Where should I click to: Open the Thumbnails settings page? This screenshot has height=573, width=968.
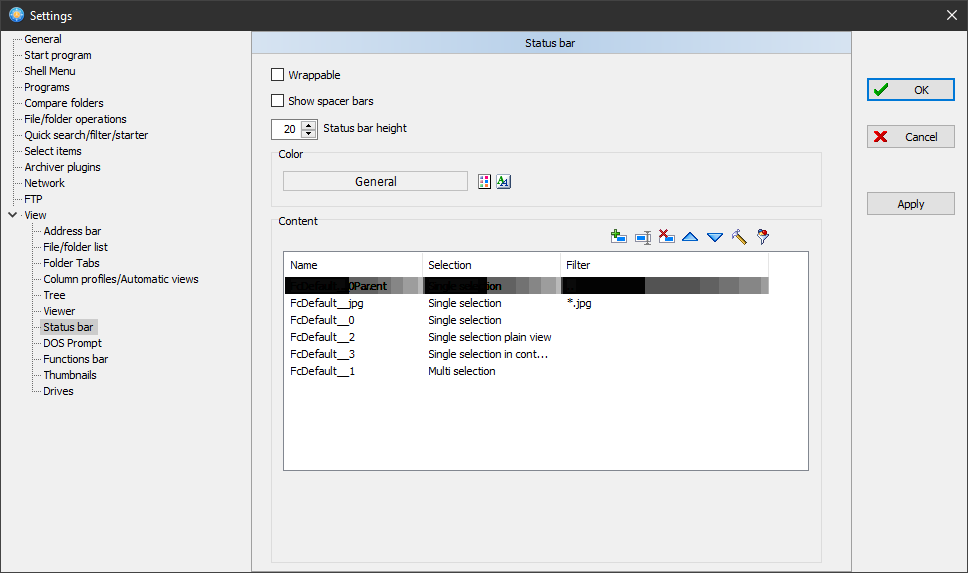click(70, 375)
